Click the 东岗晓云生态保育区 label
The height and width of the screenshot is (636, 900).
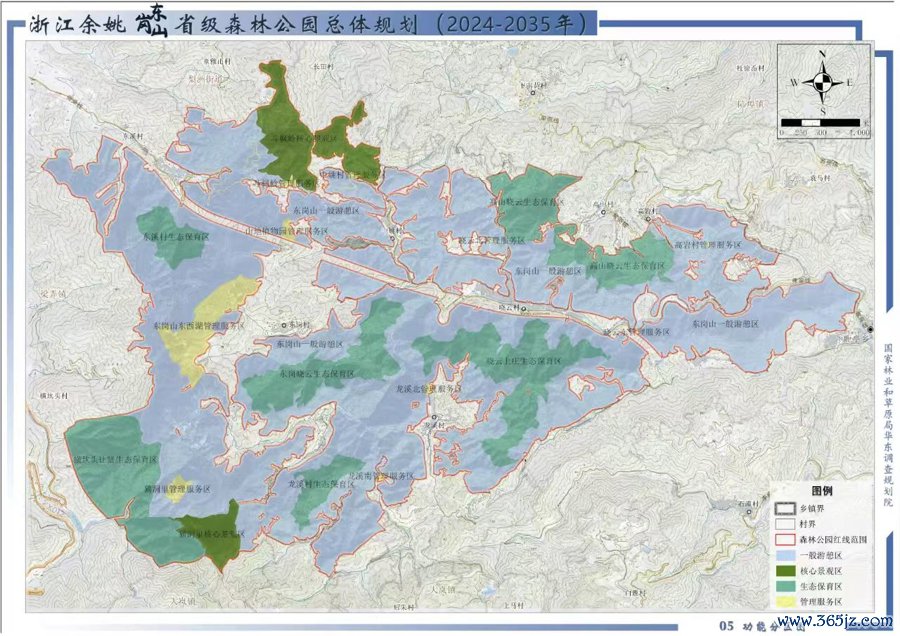(x=317, y=373)
